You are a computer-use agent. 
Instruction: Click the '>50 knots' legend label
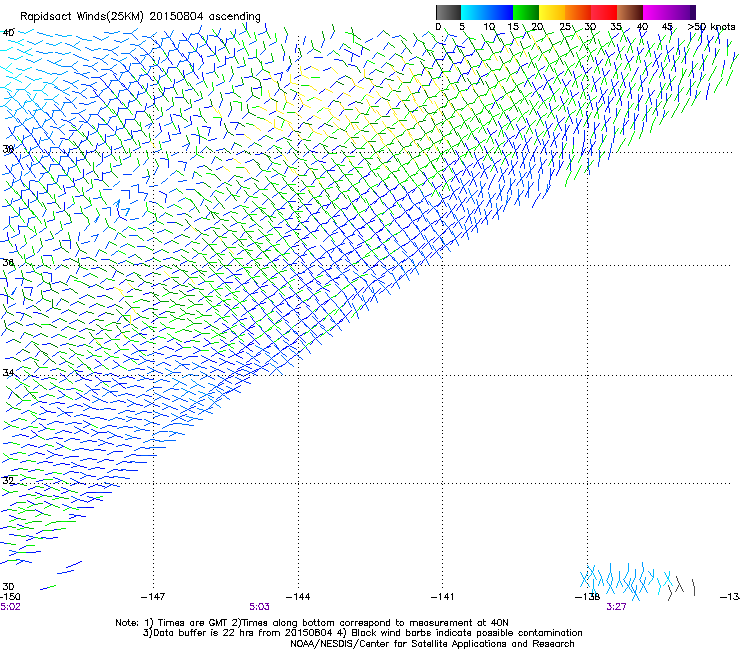coord(711,27)
